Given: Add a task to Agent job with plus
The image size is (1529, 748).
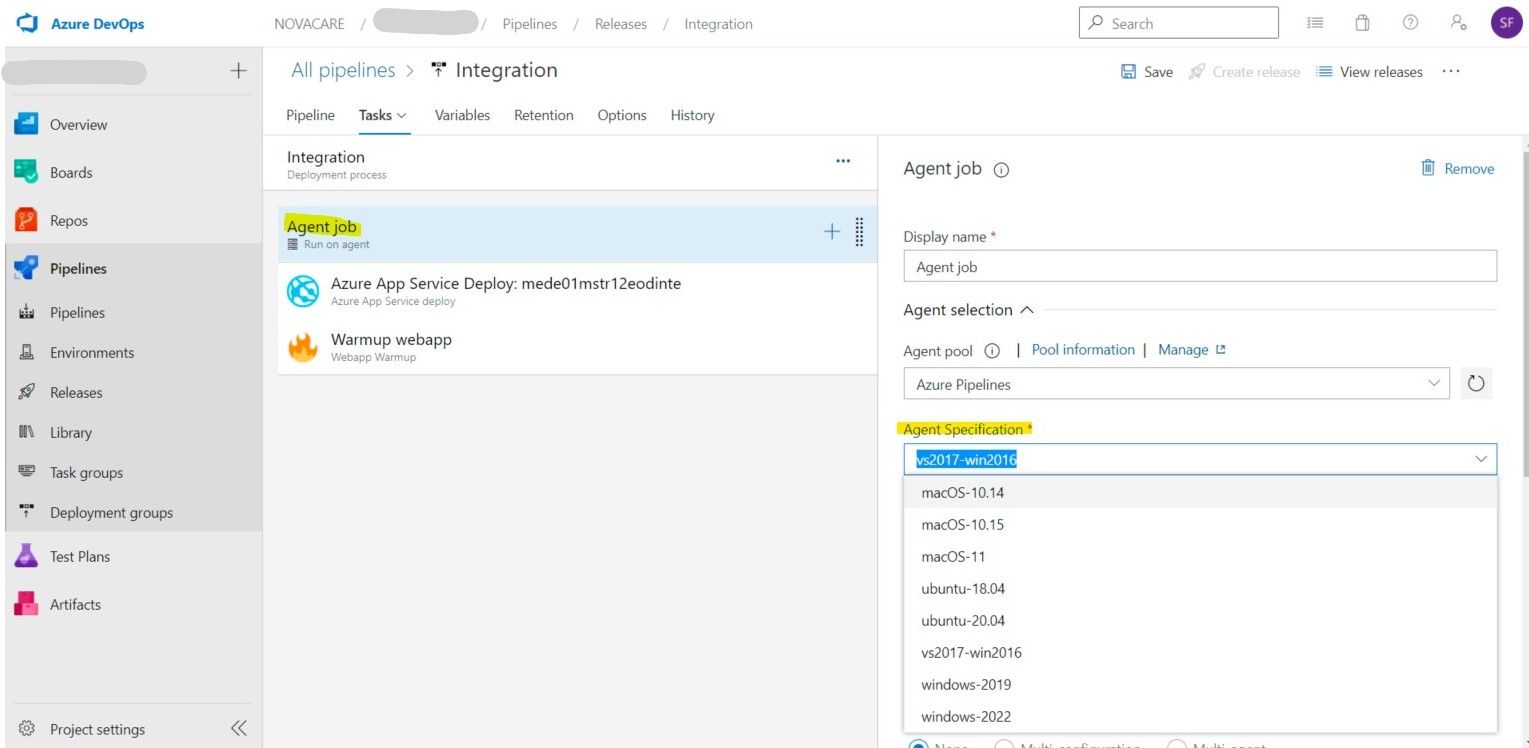Looking at the screenshot, I should [831, 232].
